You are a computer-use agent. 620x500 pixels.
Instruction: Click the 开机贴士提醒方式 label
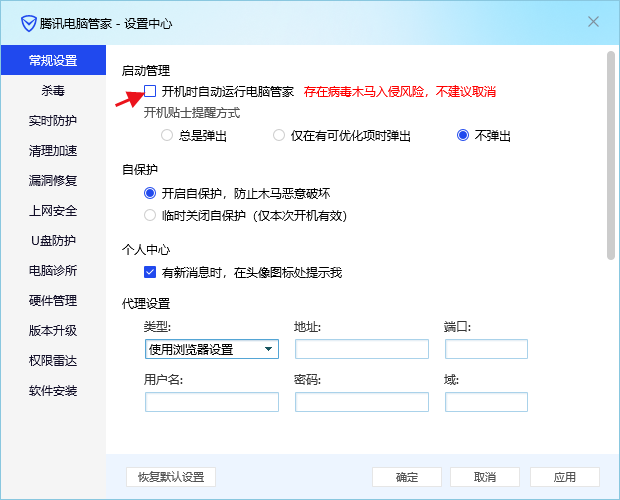pos(192,113)
